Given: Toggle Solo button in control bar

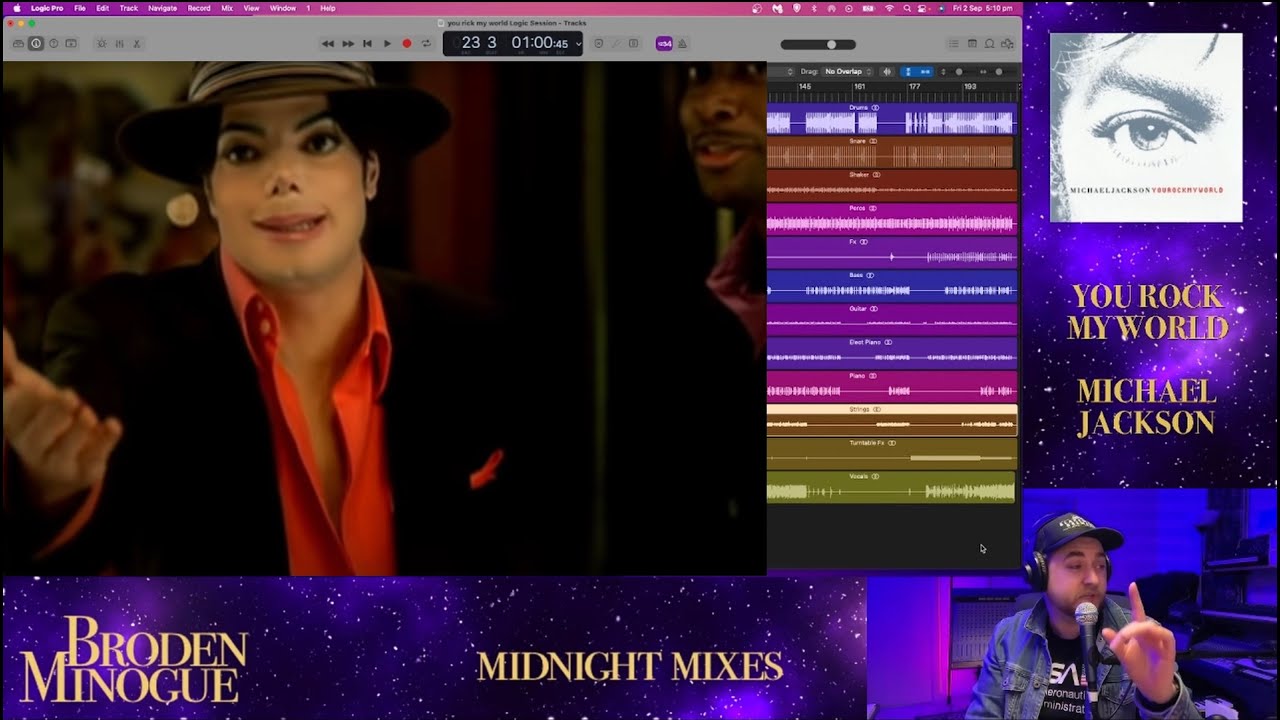Looking at the screenshot, I should [x=633, y=44].
